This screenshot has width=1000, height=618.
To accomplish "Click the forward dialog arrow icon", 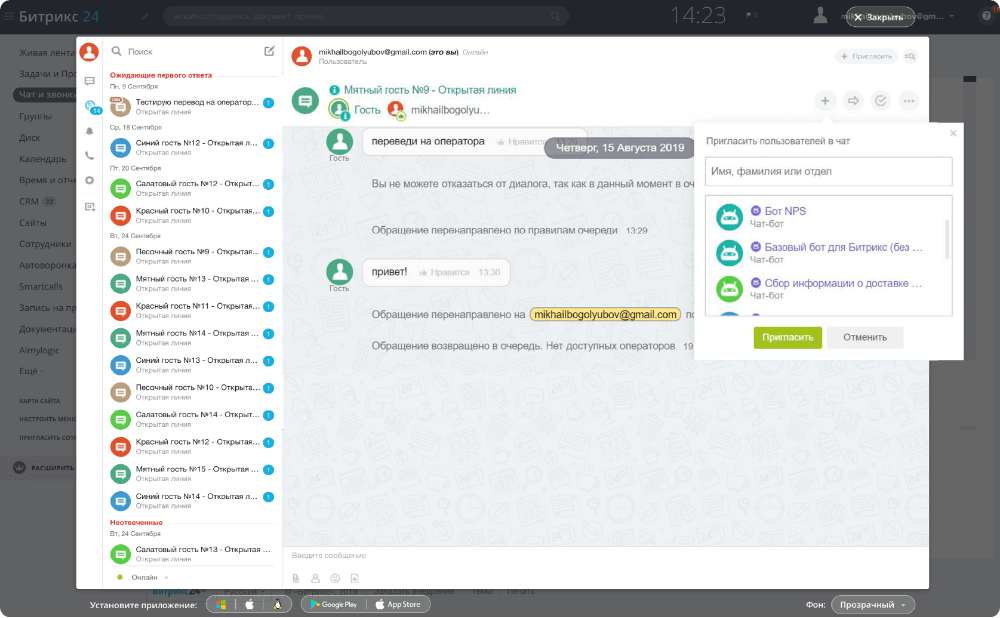I will tap(853, 101).
